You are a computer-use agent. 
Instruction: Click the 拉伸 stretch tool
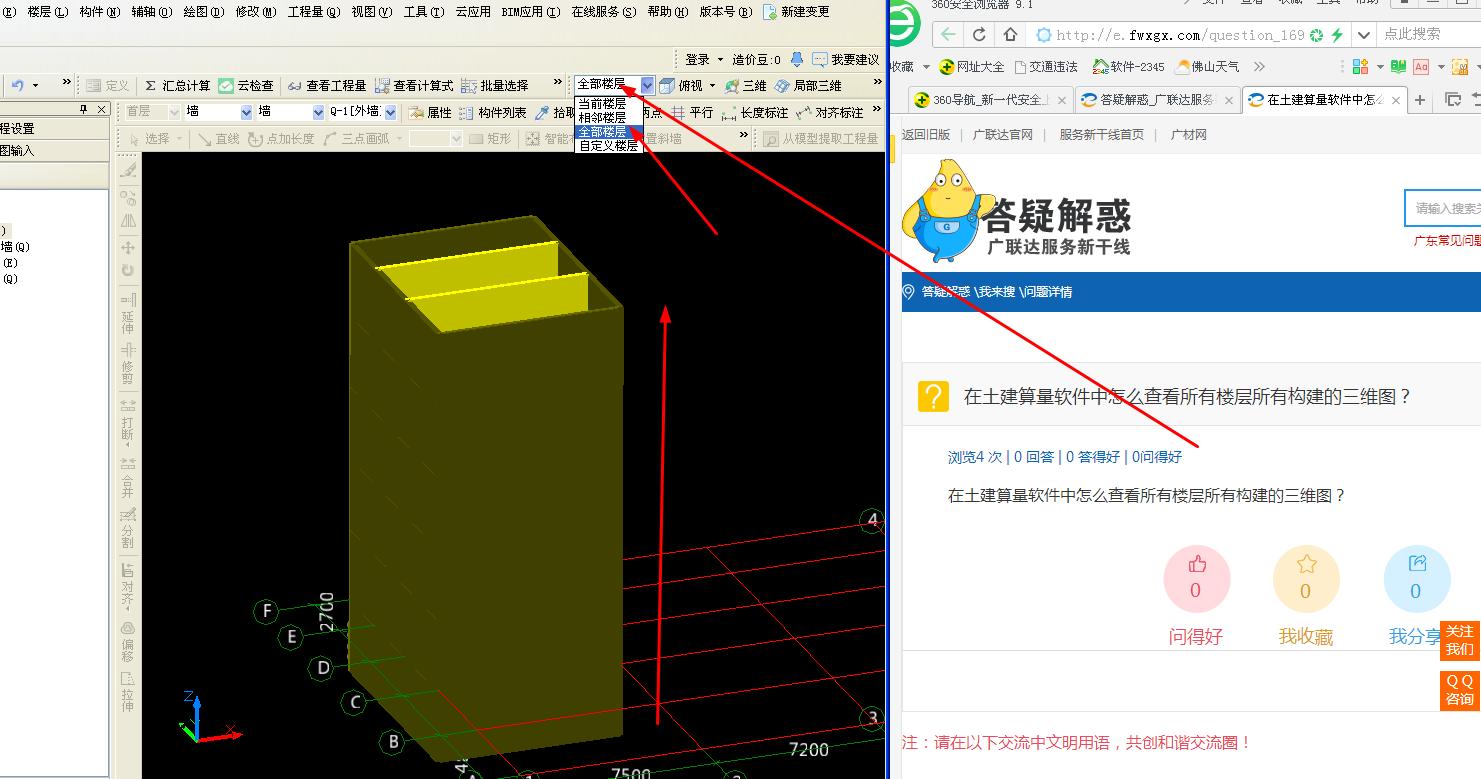[x=128, y=691]
